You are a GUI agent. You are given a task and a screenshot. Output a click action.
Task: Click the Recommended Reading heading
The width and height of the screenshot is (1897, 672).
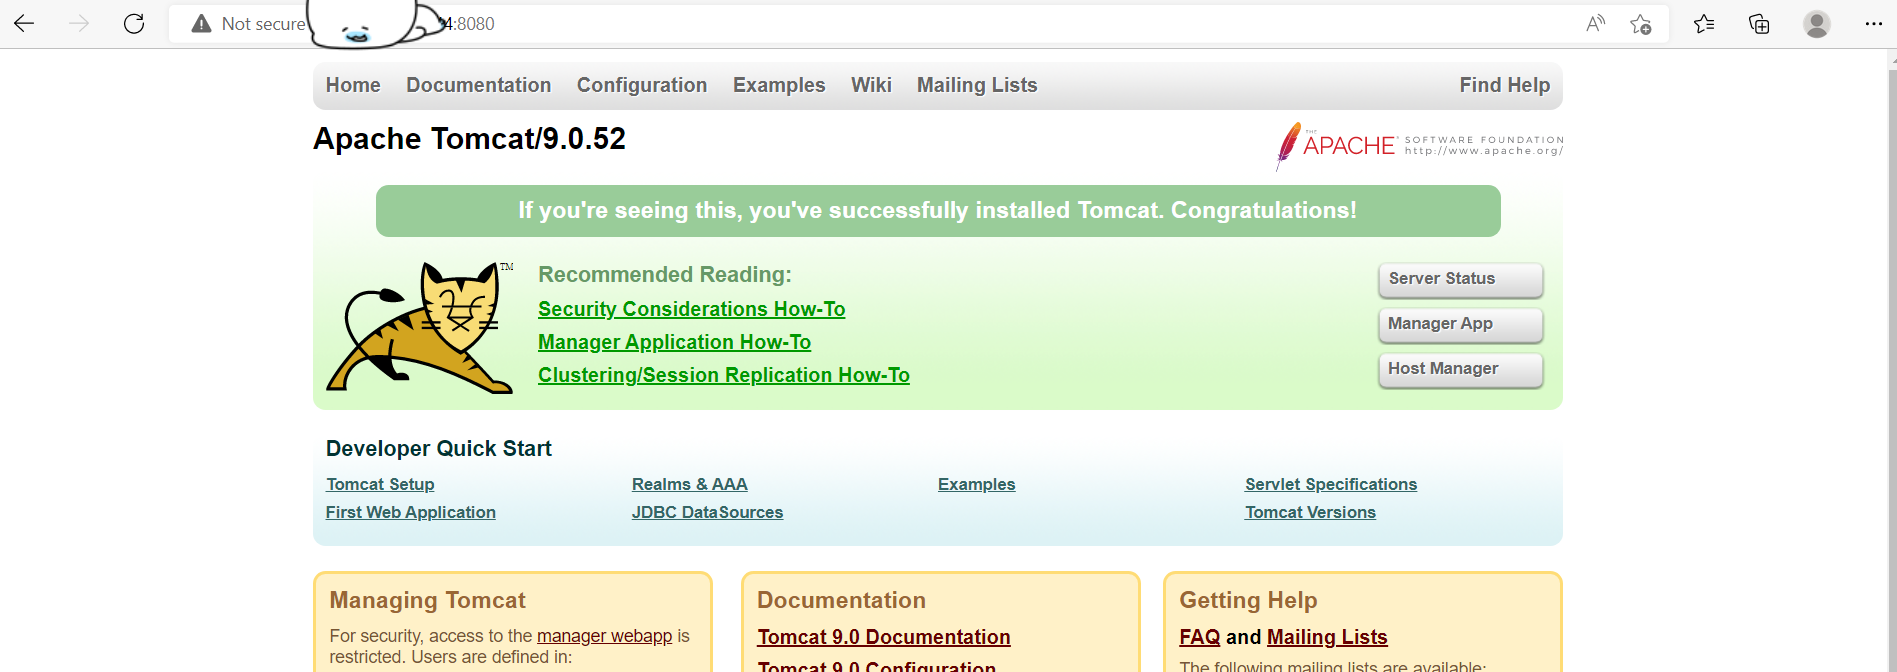tap(665, 275)
